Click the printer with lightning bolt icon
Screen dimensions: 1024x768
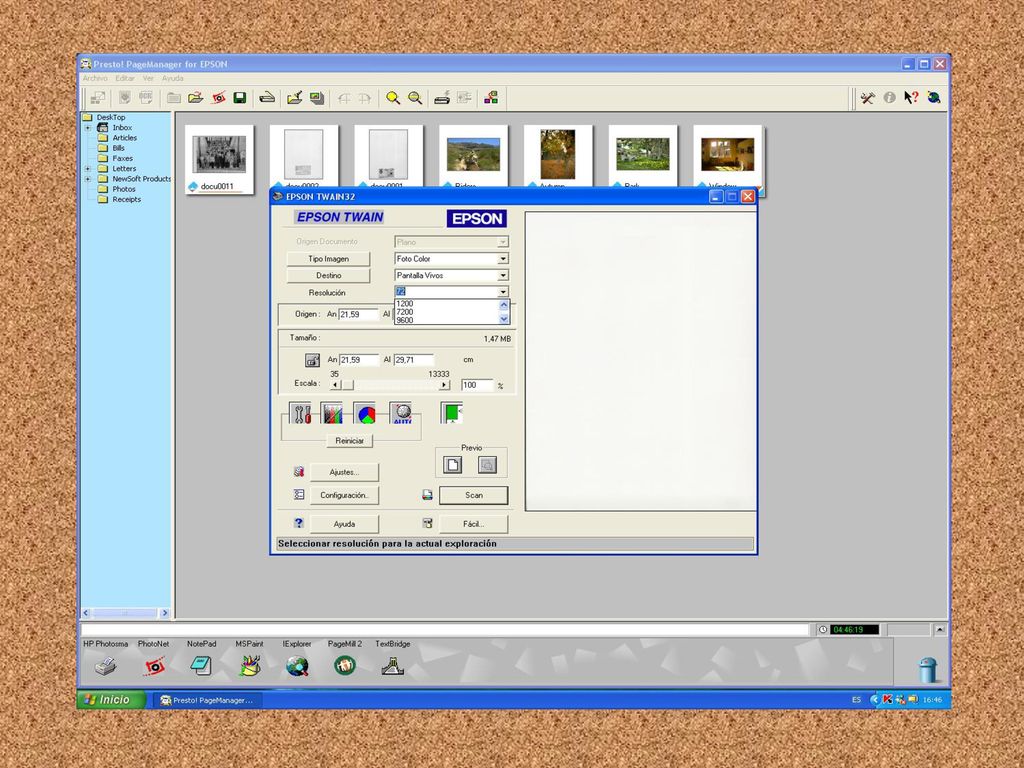(442, 98)
